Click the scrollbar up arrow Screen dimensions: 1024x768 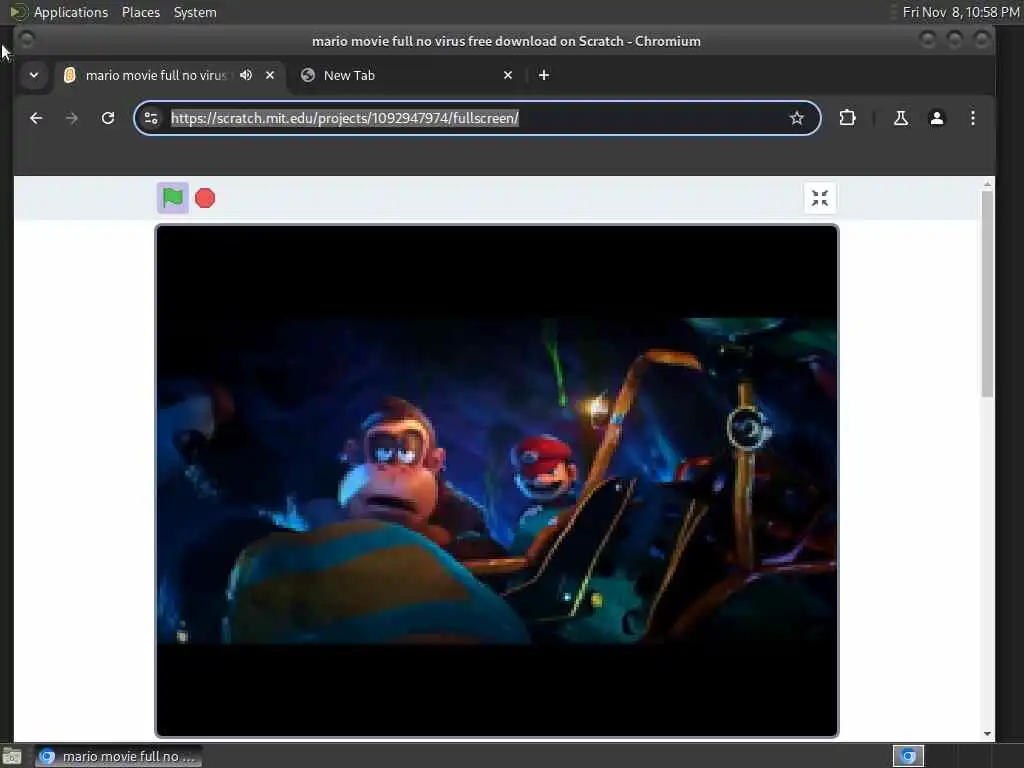[987, 184]
